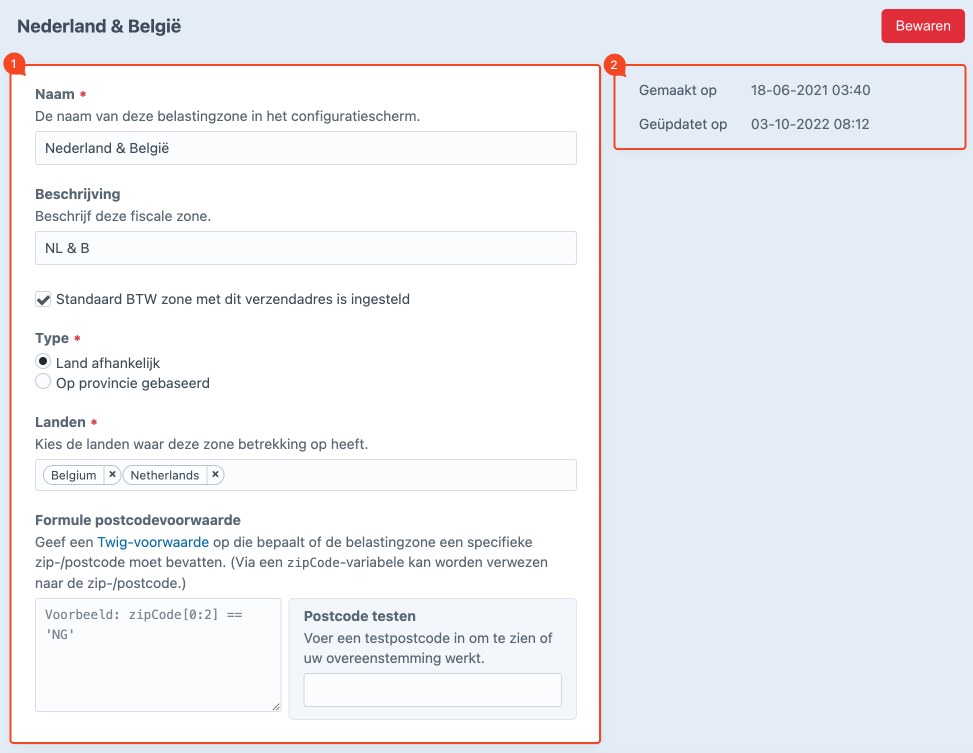
Task: Select Op provincie gebaseerd option
Action: 41,381
